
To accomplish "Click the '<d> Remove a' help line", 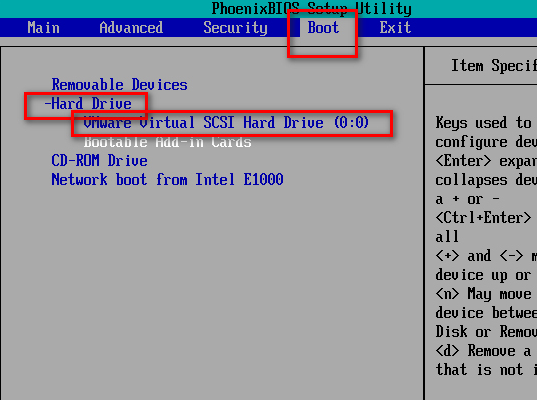I will [x=484, y=351].
